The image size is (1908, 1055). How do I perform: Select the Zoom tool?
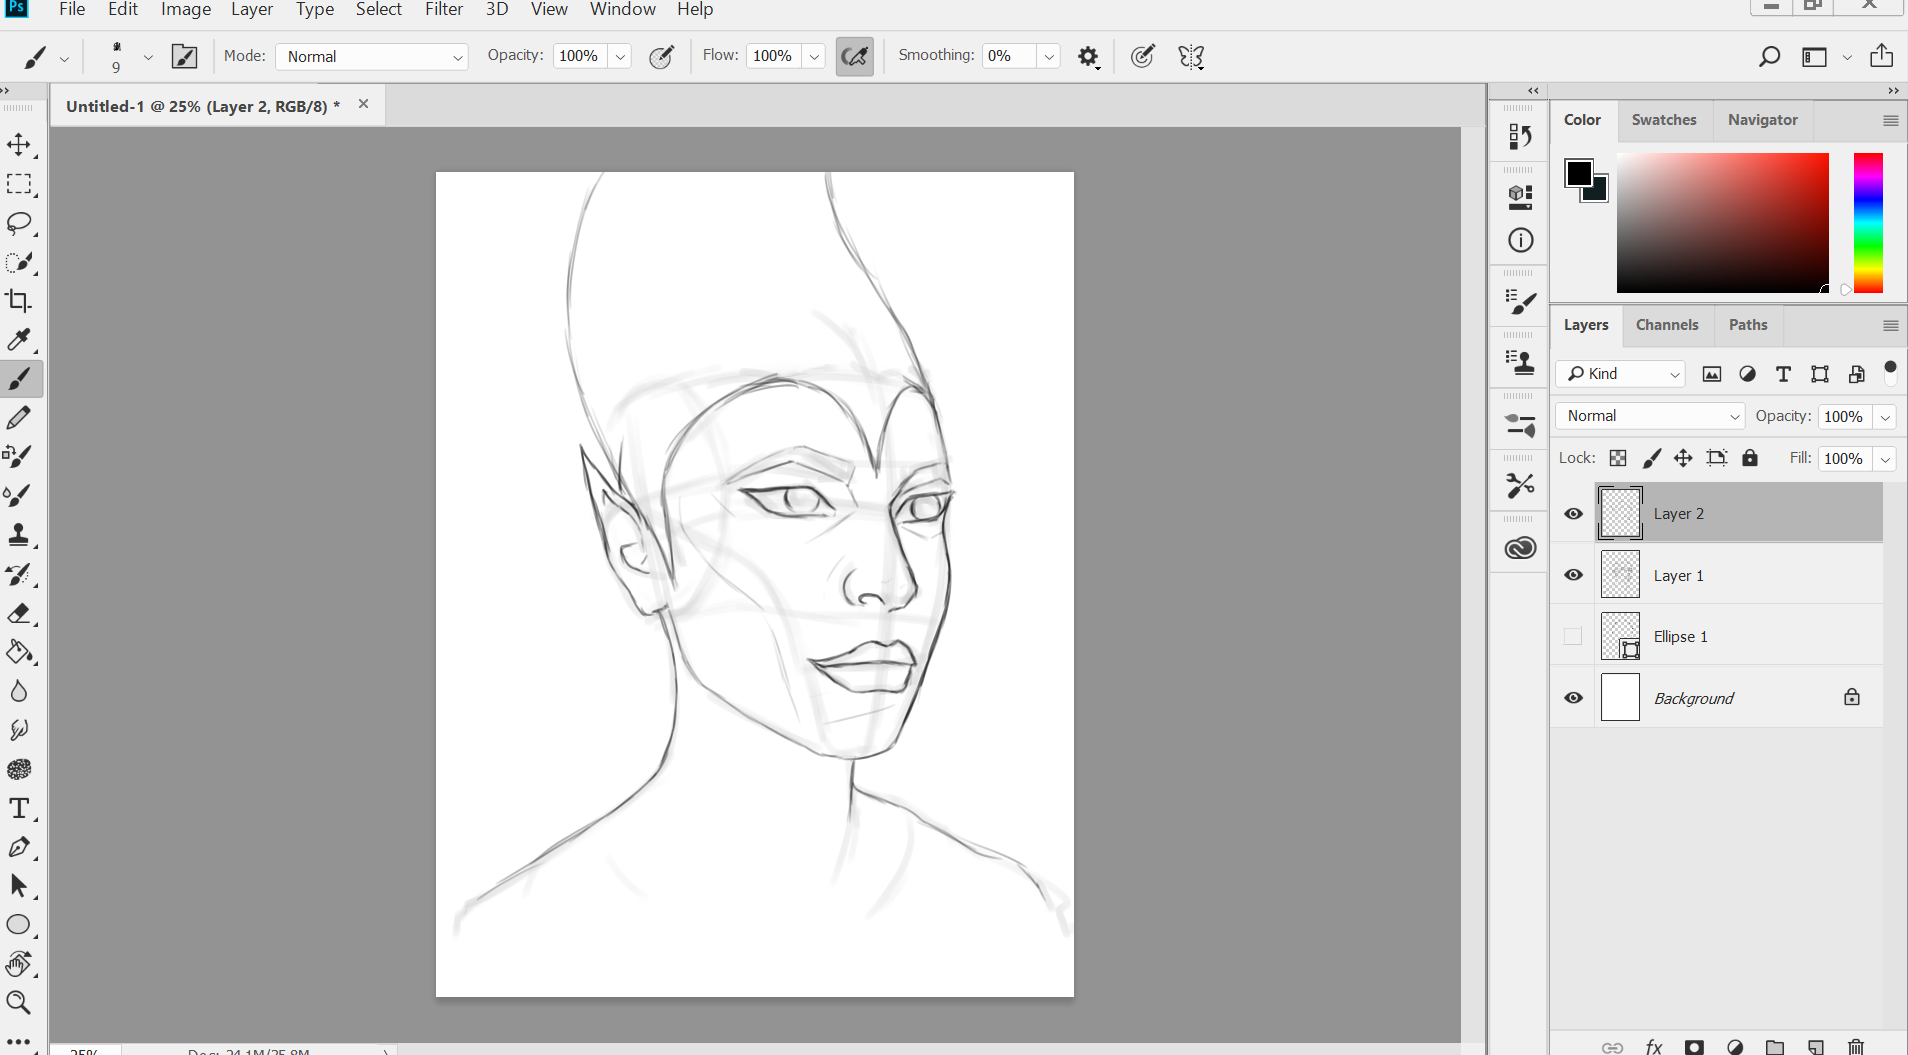(19, 1002)
